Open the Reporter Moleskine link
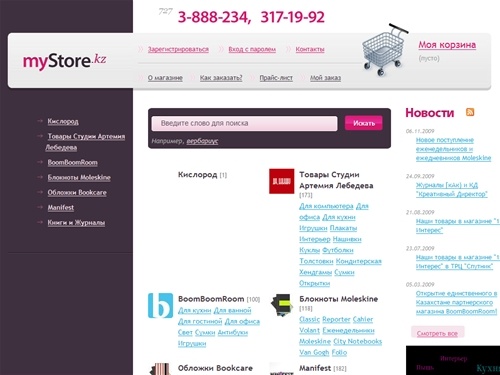The width and height of the screenshot is (500, 375). (x=336, y=319)
